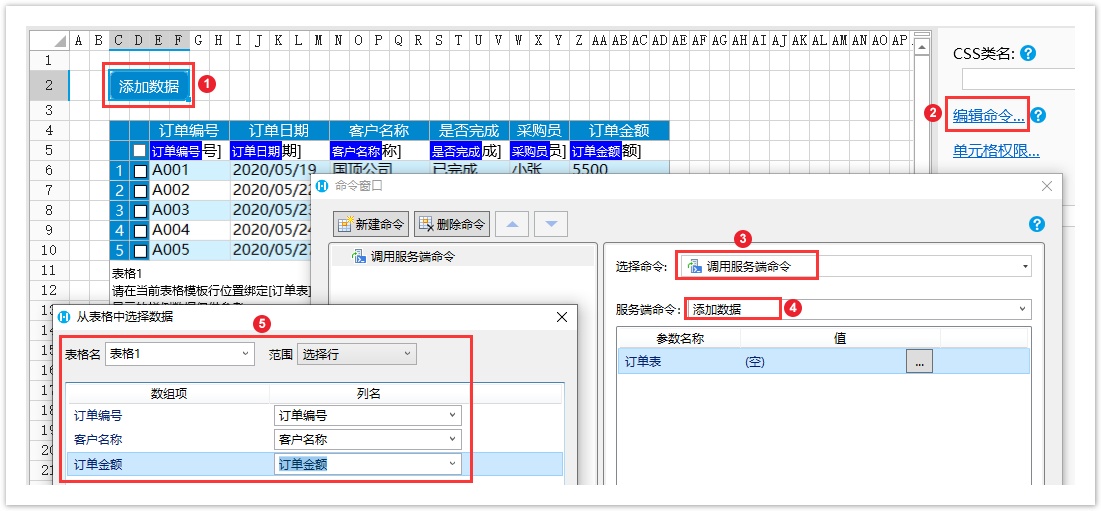This screenshot has height=511, width=1101.
Task: Click spreadsheet vertical scrollbar up arrow
Action: 921,46
